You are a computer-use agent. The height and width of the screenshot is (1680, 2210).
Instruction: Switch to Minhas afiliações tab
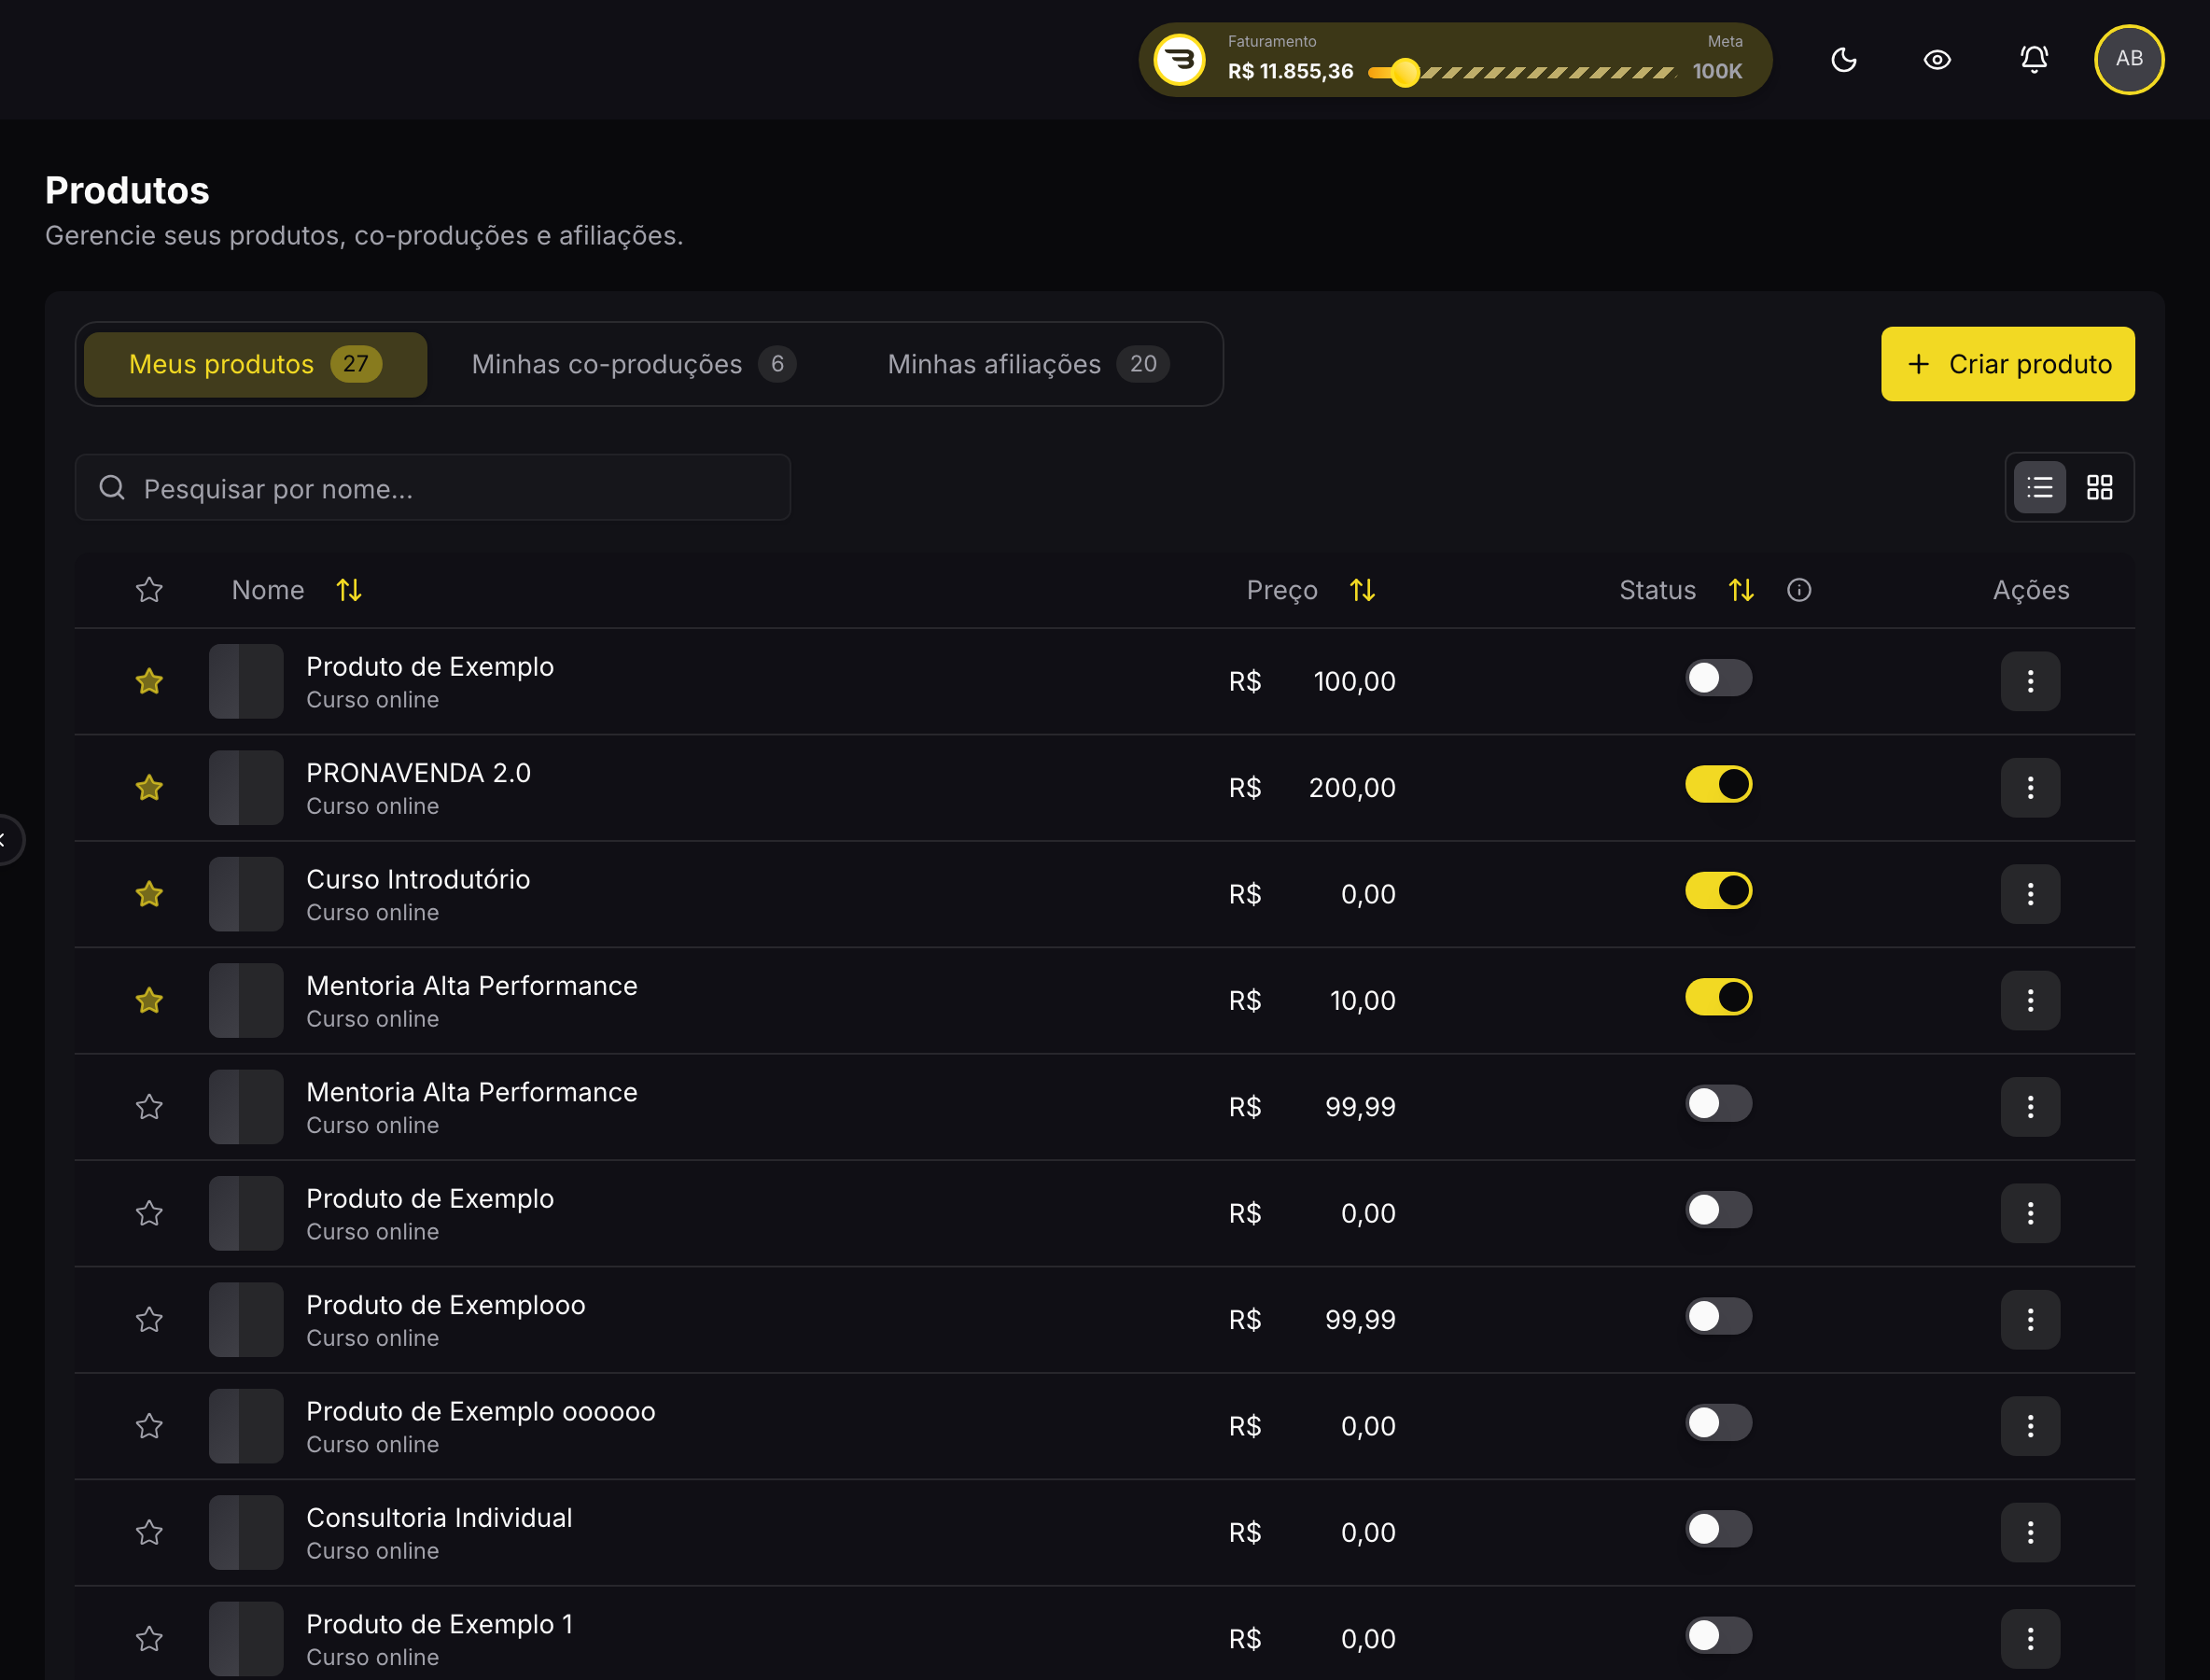point(1028,364)
